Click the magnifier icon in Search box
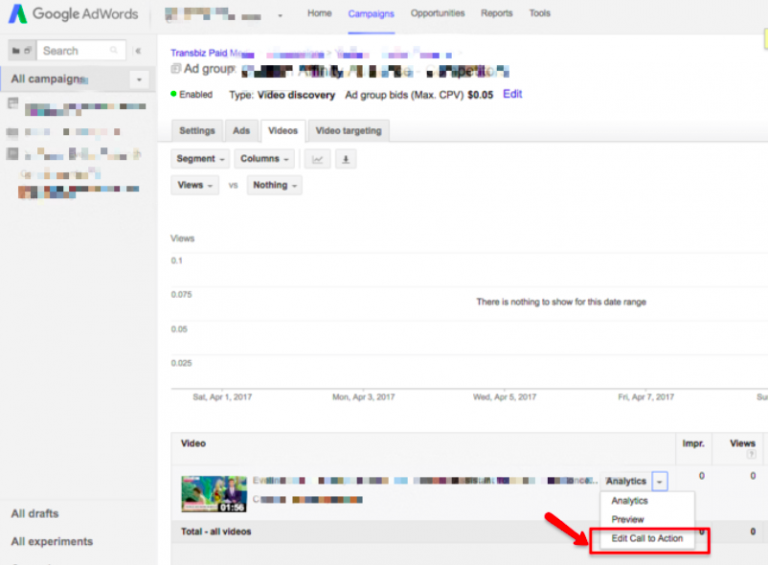 (x=114, y=50)
